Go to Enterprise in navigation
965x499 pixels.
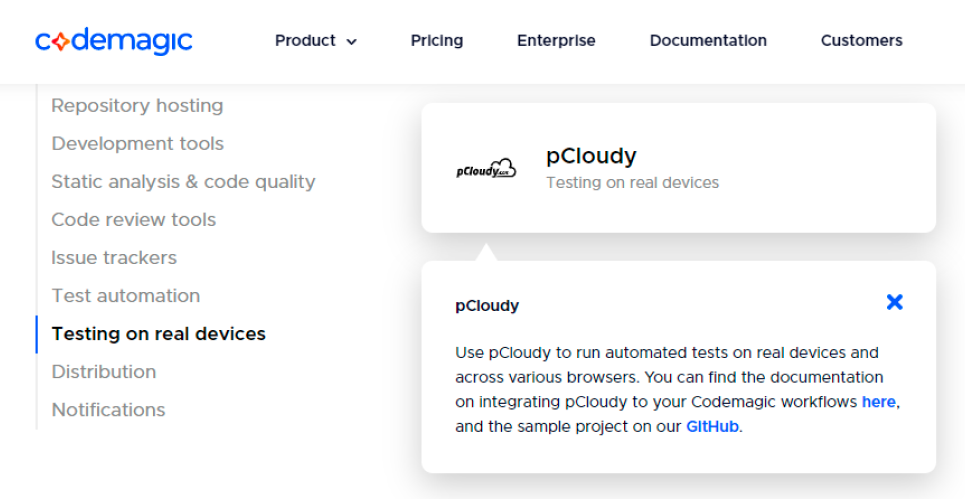point(556,41)
